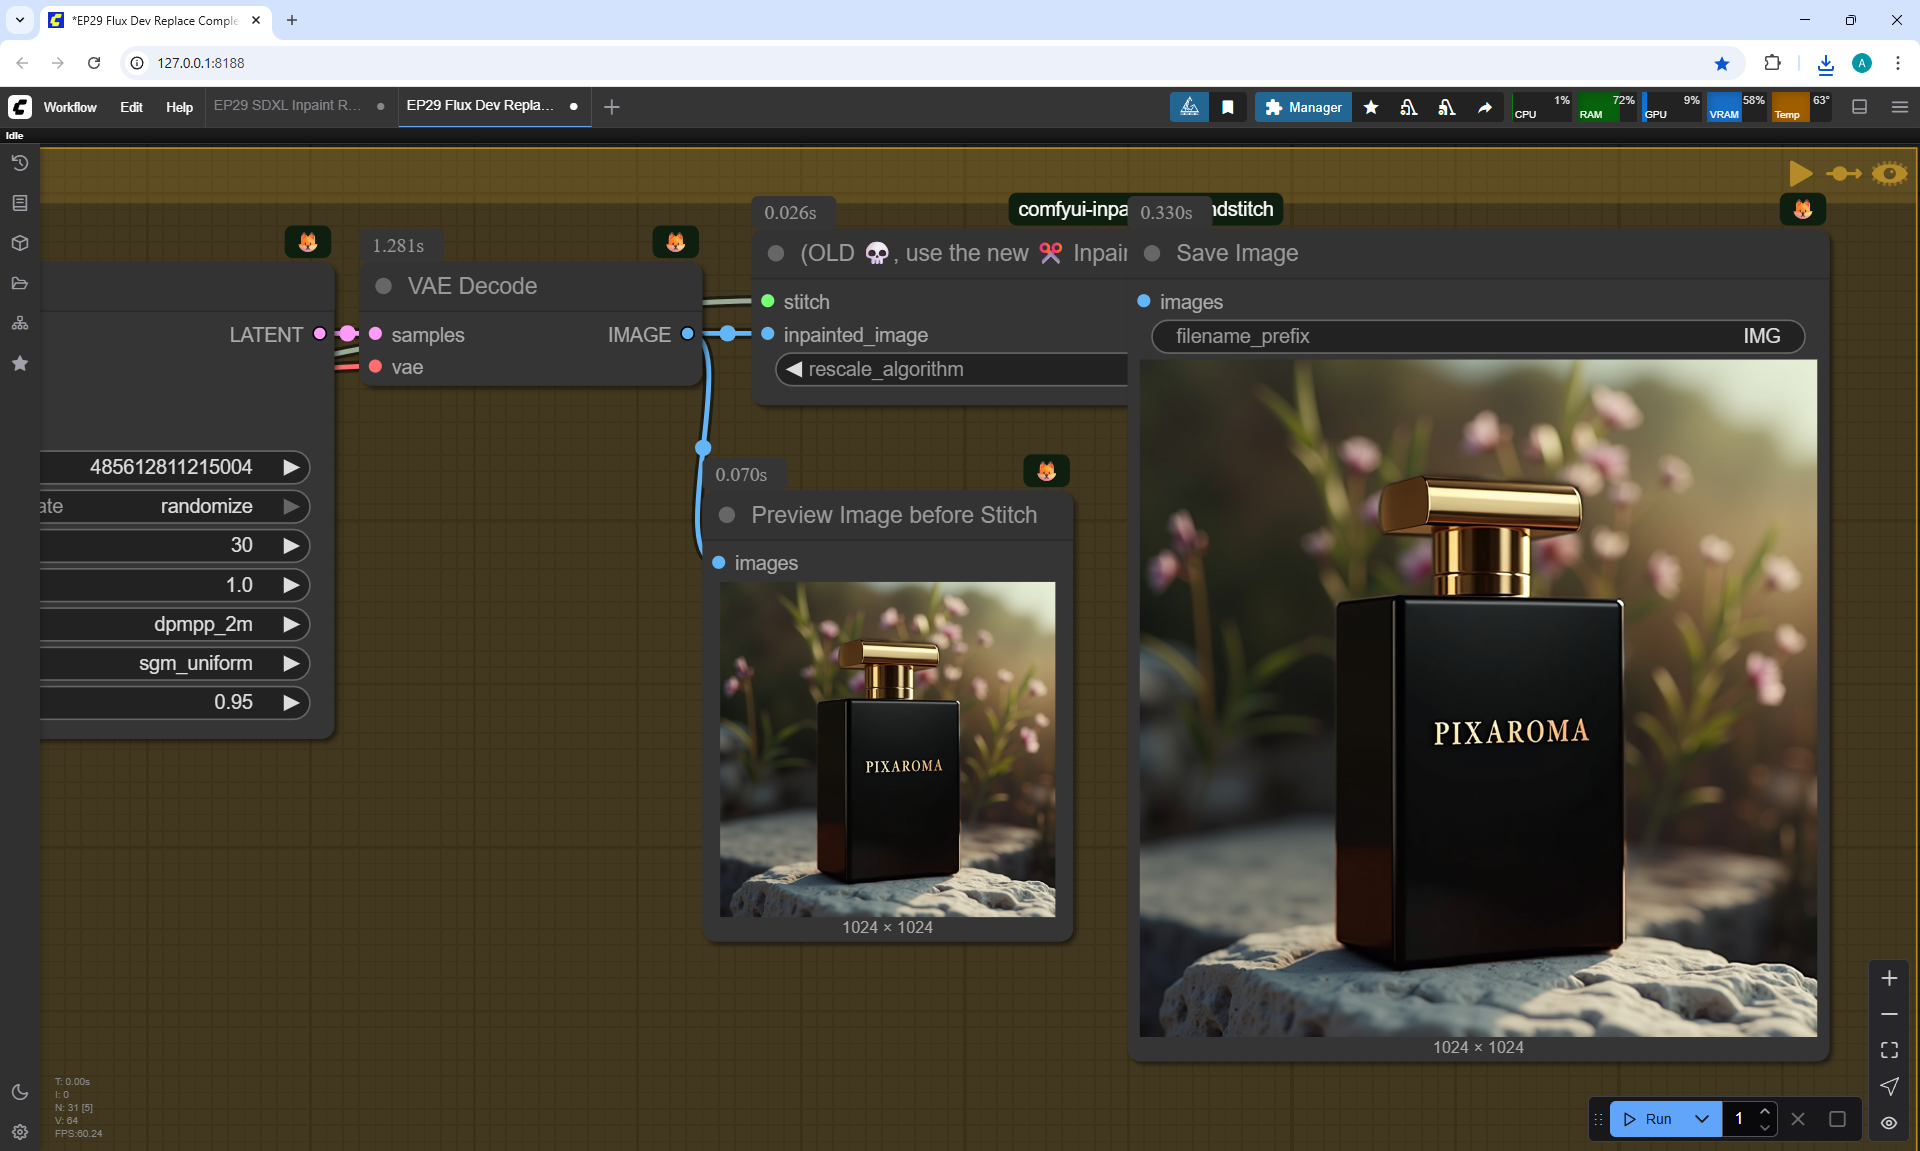This screenshot has width=1920, height=1151.
Task: Collapse the Save Image node using its dot
Action: pos(1152,253)
